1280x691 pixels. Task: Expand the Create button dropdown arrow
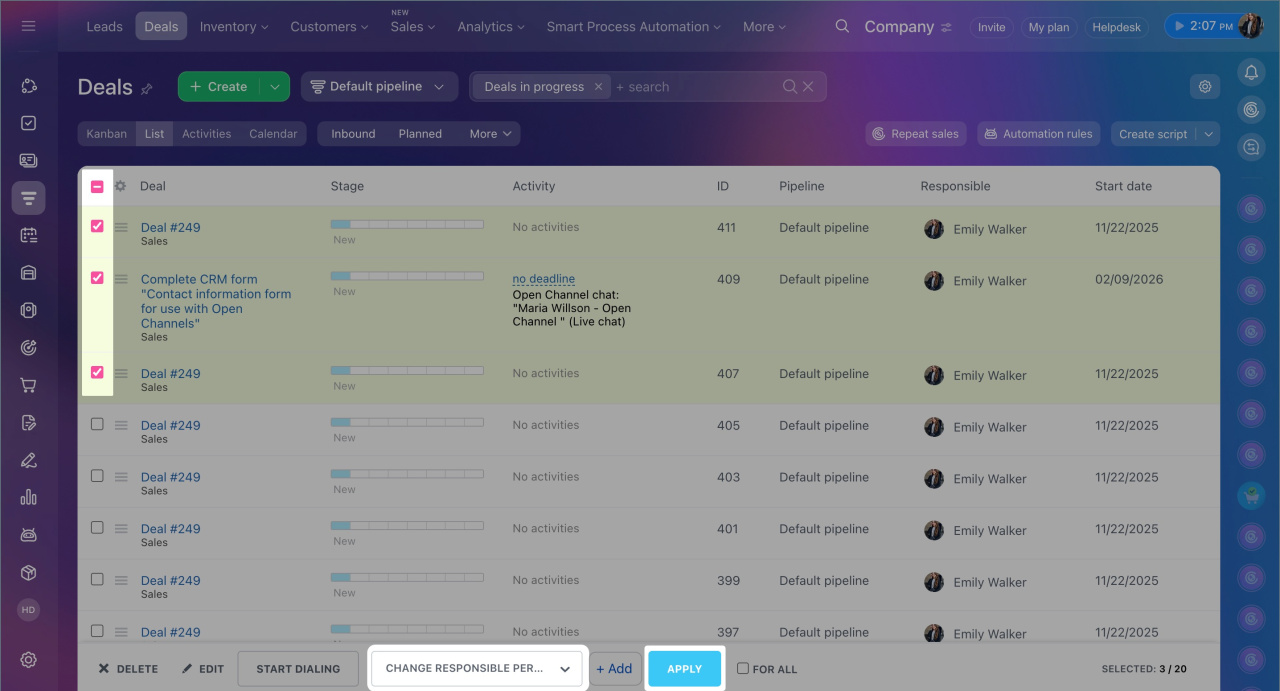[x=275, y=87]
